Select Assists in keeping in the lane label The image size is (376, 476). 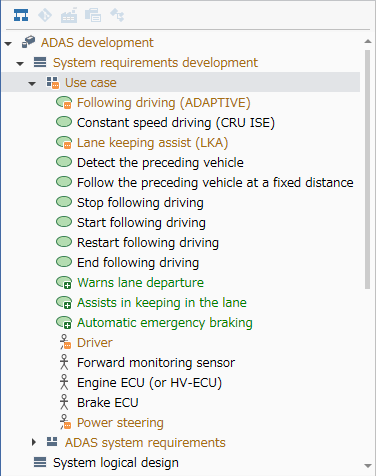[x=162, y=303]
